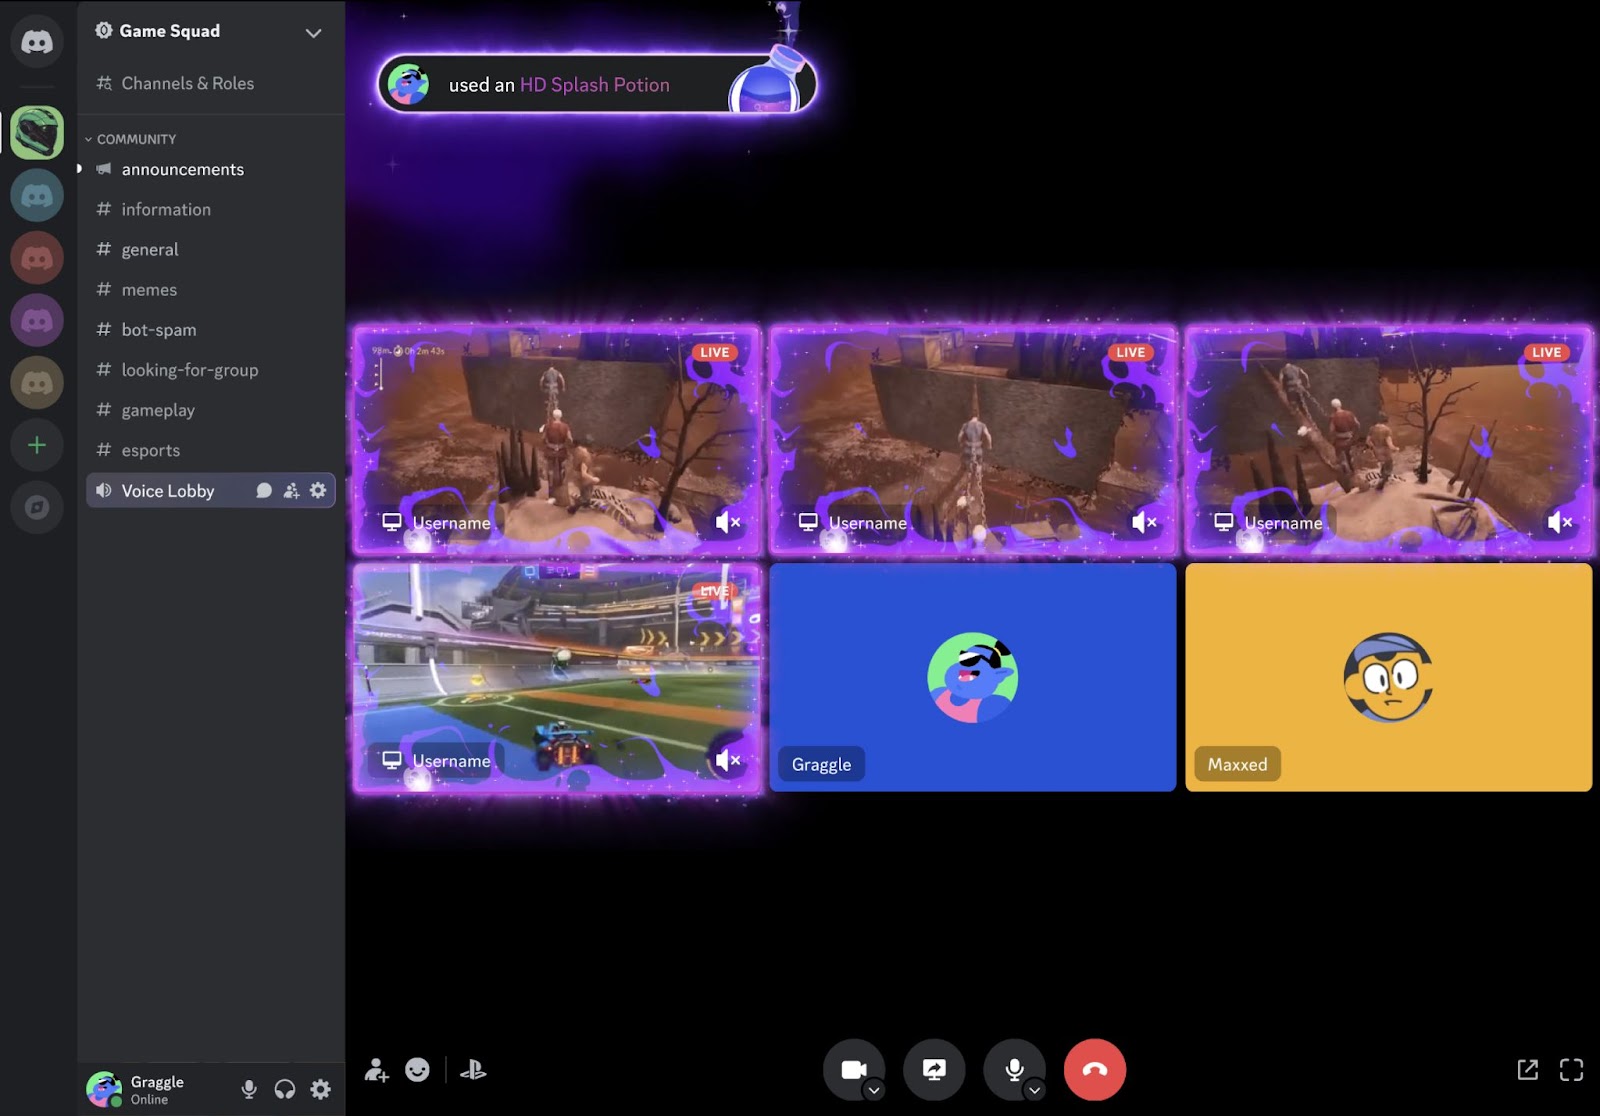Turn on camera
The width and height of the screenshot is (1600, 1116).
pyautogui.click(x=853, y=1070)
